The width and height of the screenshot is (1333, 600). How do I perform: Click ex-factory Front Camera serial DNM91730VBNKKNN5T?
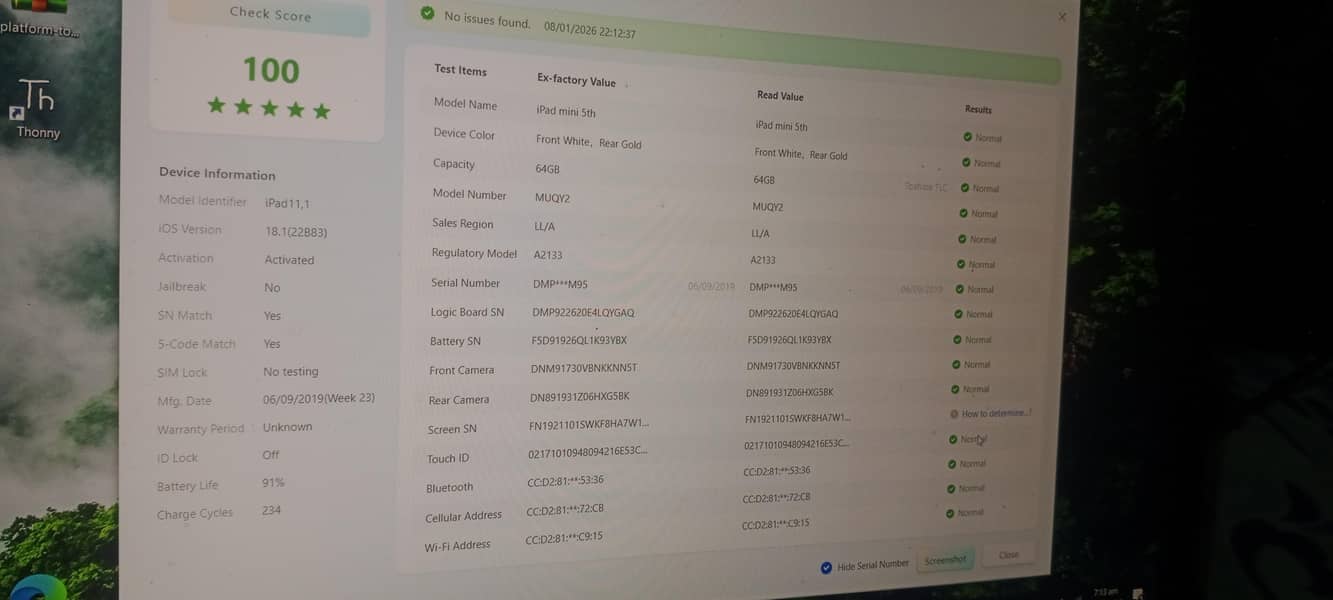click(583, 368)
